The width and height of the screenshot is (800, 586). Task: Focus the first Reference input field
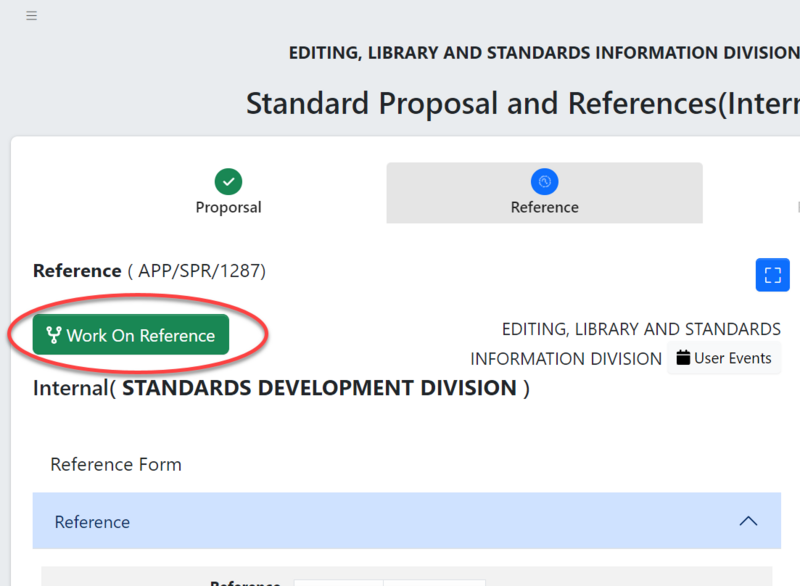pos(338,582)
